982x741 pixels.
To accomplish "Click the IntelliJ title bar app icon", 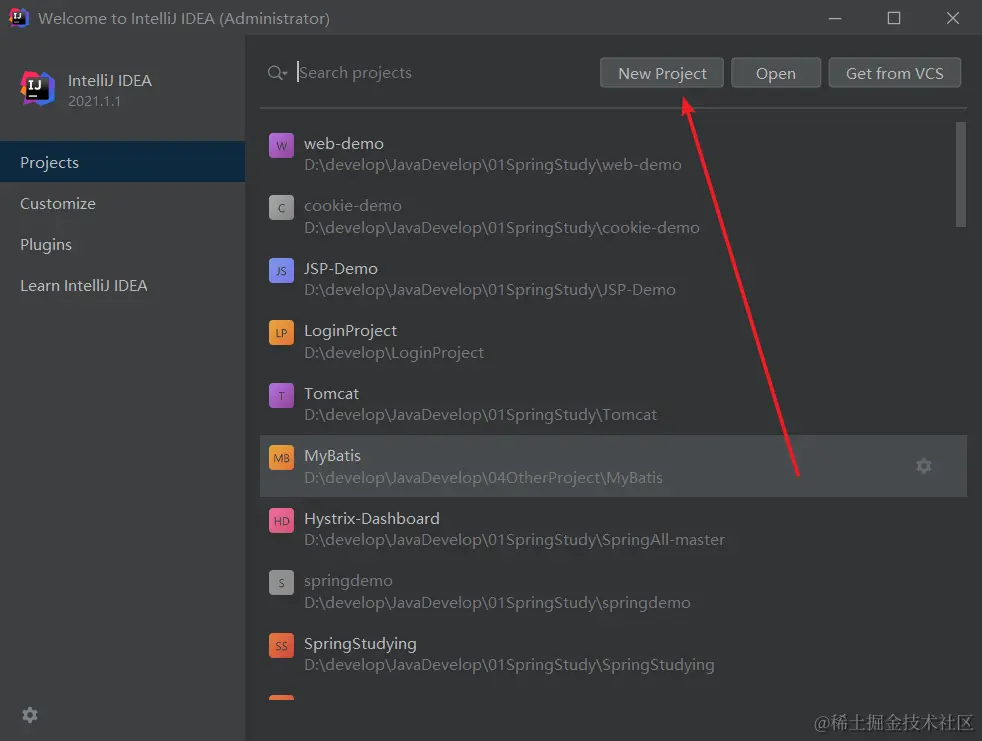I will click(18, 18).
